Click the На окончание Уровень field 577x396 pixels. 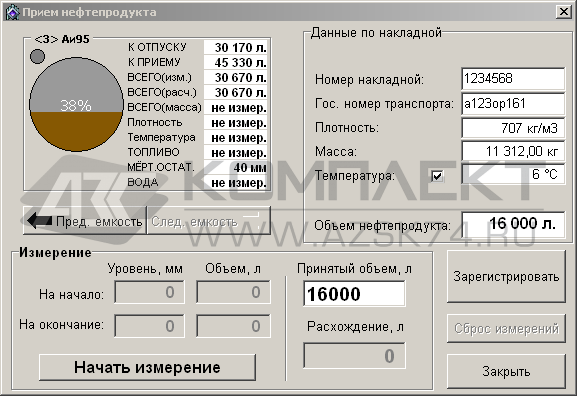click(x=149, y=326)
